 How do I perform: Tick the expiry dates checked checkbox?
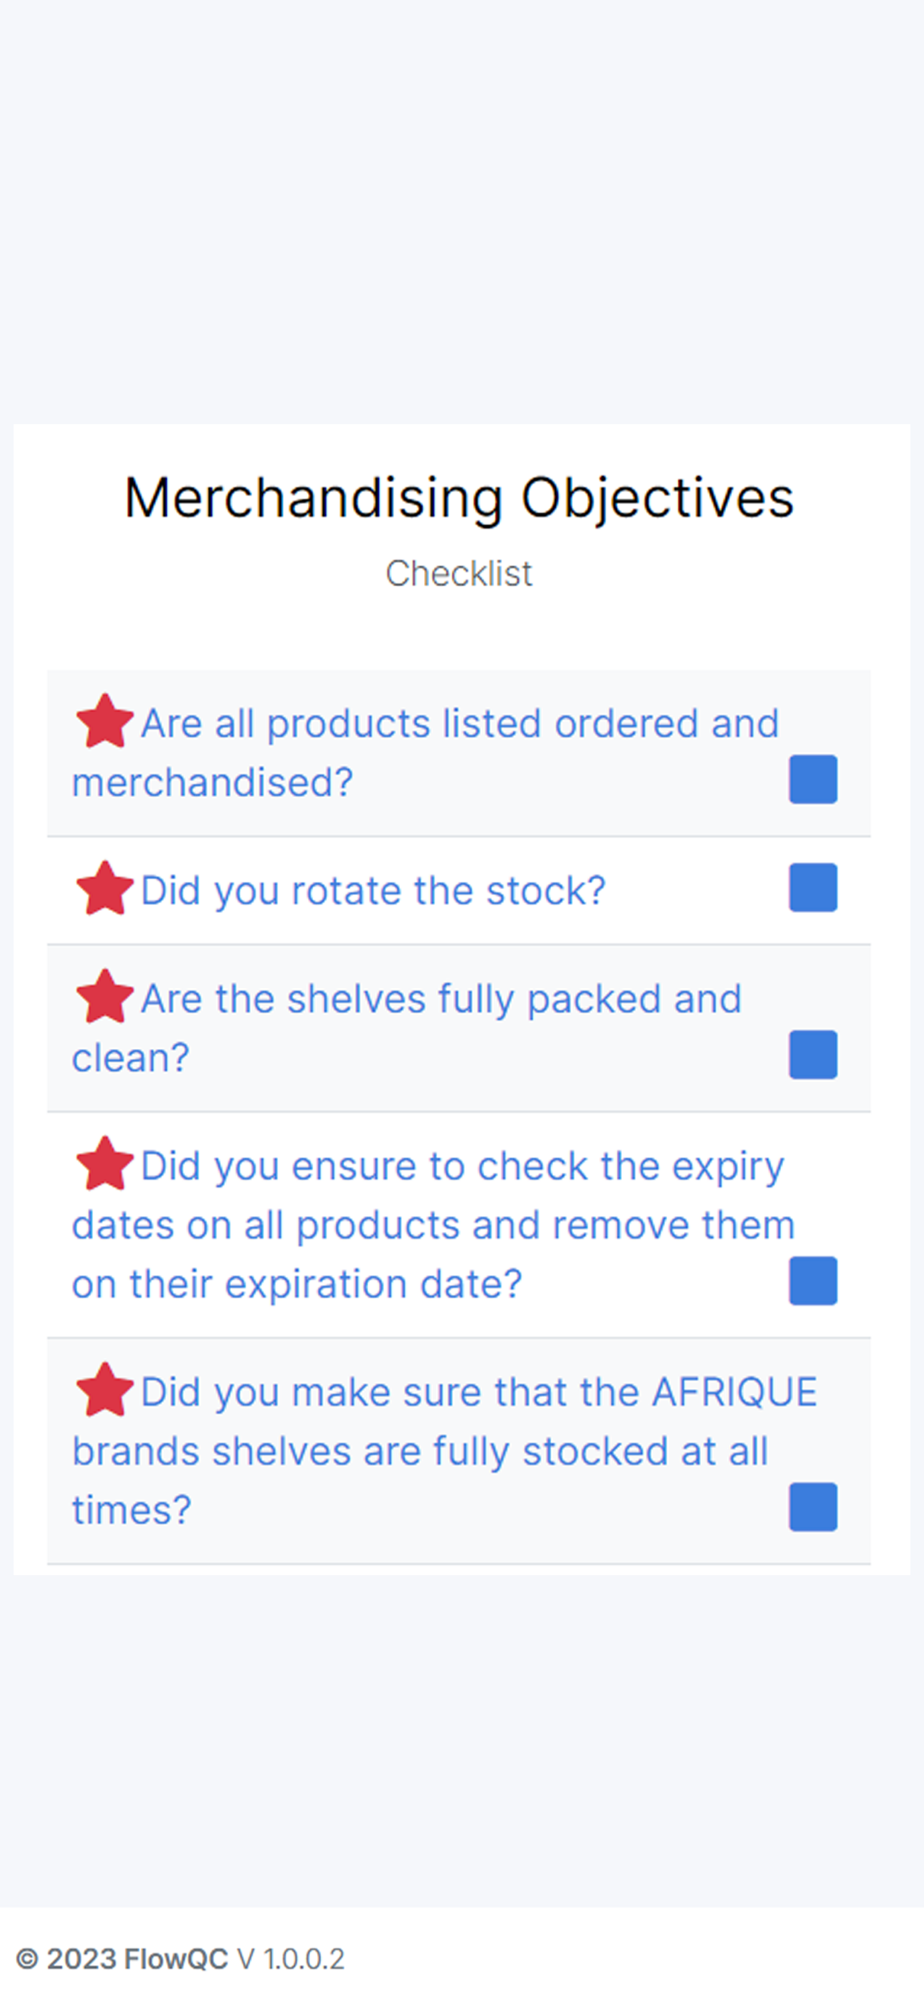pyautogui.click(x=813, y=1281)
